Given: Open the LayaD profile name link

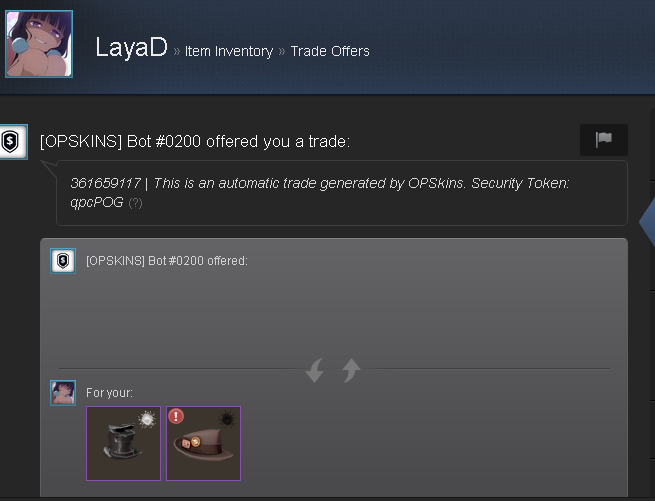Looking at the screenshot, I should click(x=131, y=47).
